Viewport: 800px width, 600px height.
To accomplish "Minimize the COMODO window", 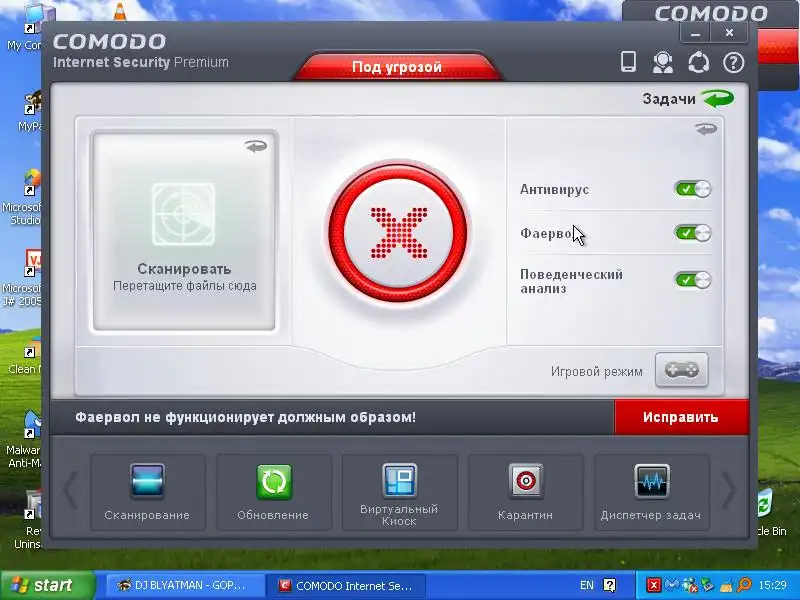I will pyautogui.click(x=695, y=33).
